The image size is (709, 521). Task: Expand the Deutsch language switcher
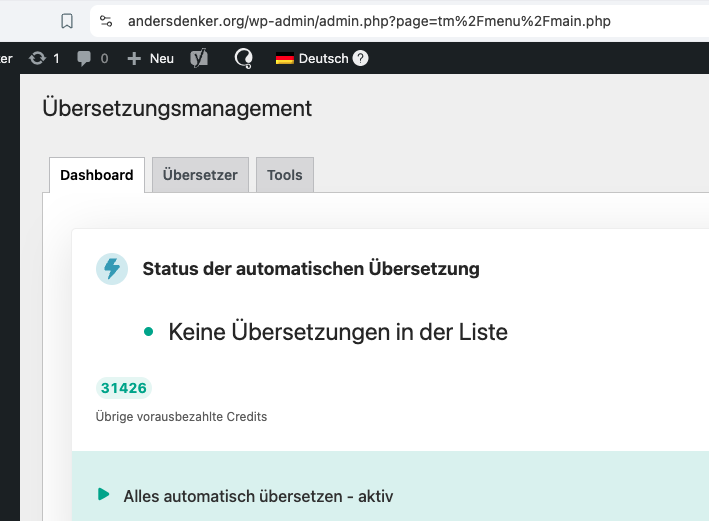pyautogui.click(x=323, y=58)
